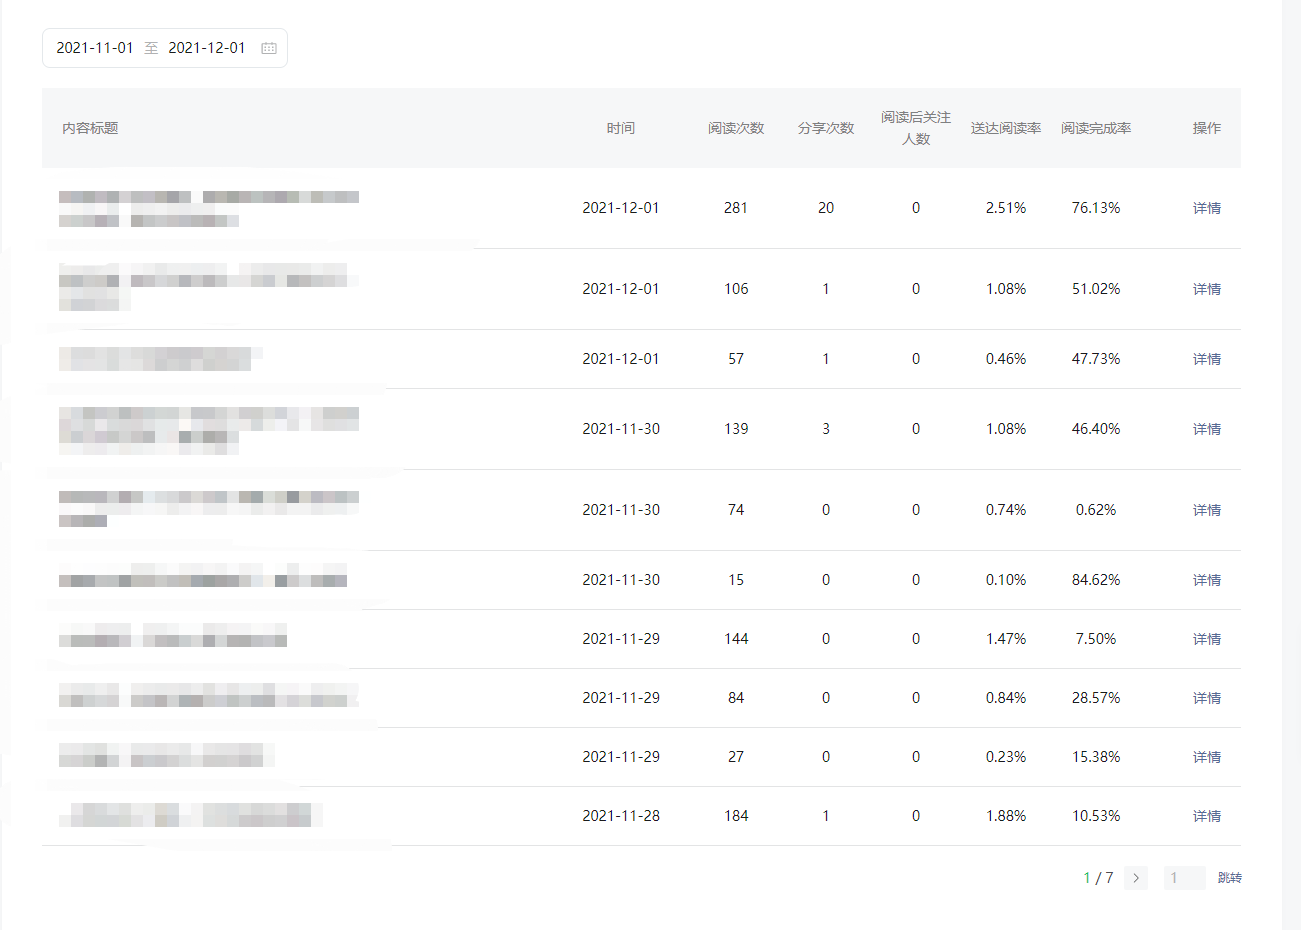Click the 跳转 jump button

1230,878
